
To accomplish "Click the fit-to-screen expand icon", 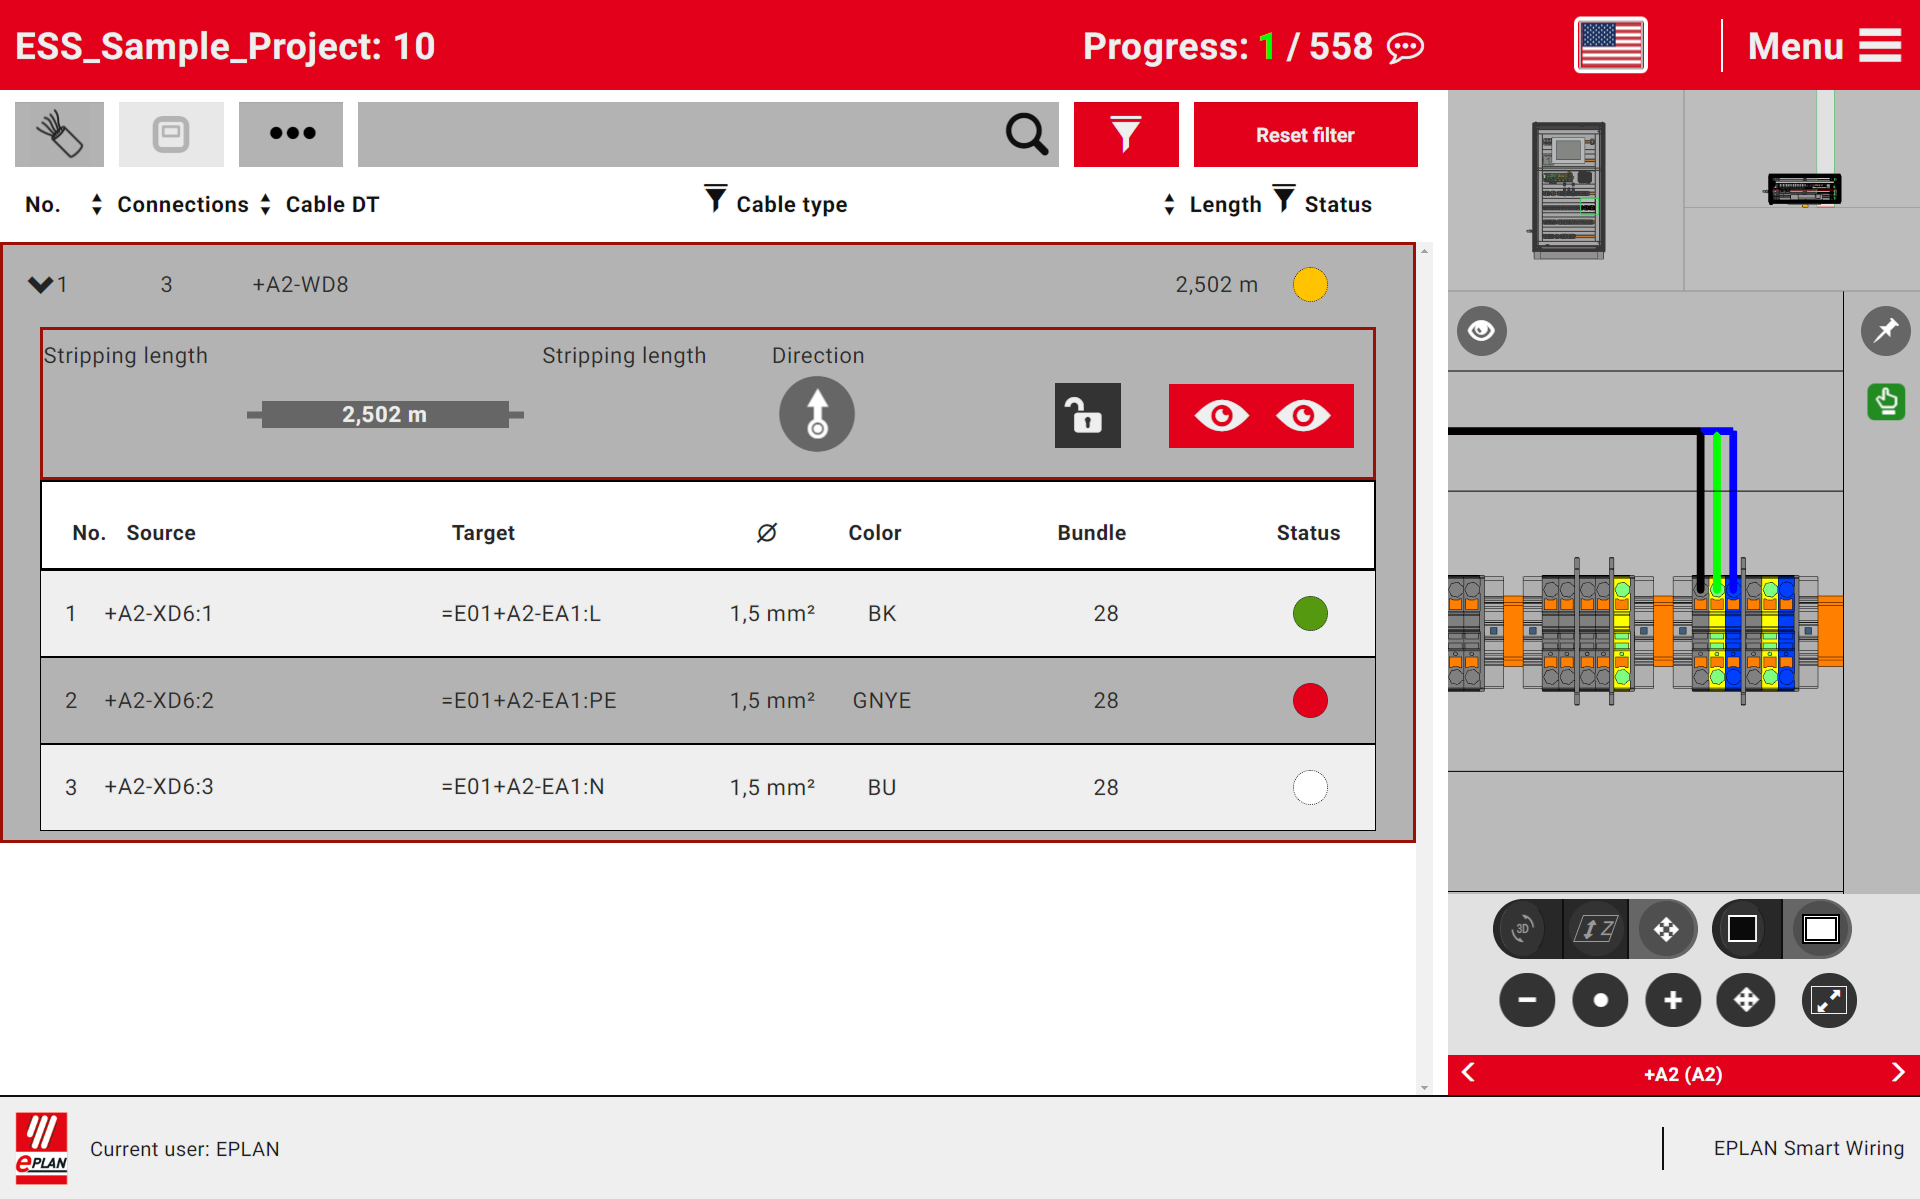I will tap(1829, 1000).
